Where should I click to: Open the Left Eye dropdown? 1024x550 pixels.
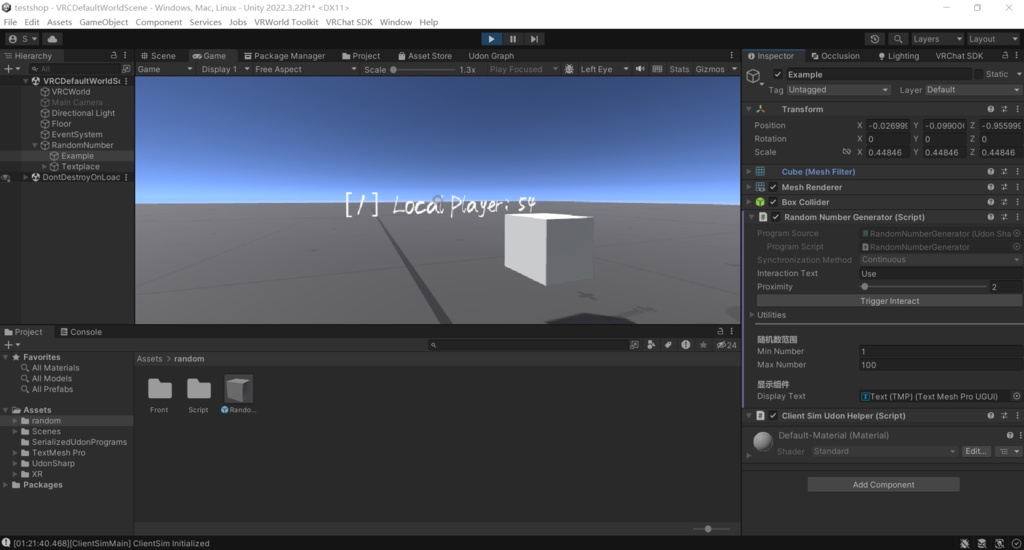[604, 69]
